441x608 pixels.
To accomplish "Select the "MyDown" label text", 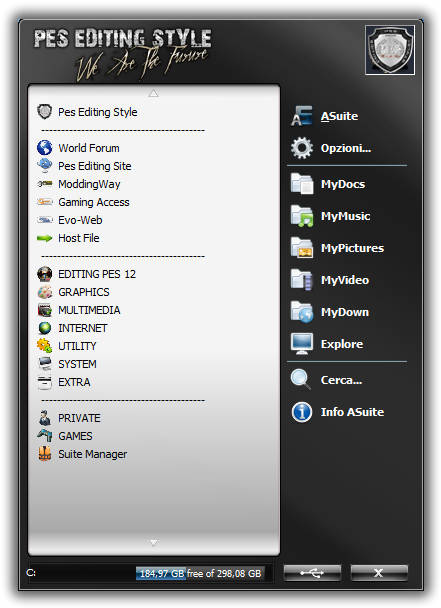I will [344, 312].
